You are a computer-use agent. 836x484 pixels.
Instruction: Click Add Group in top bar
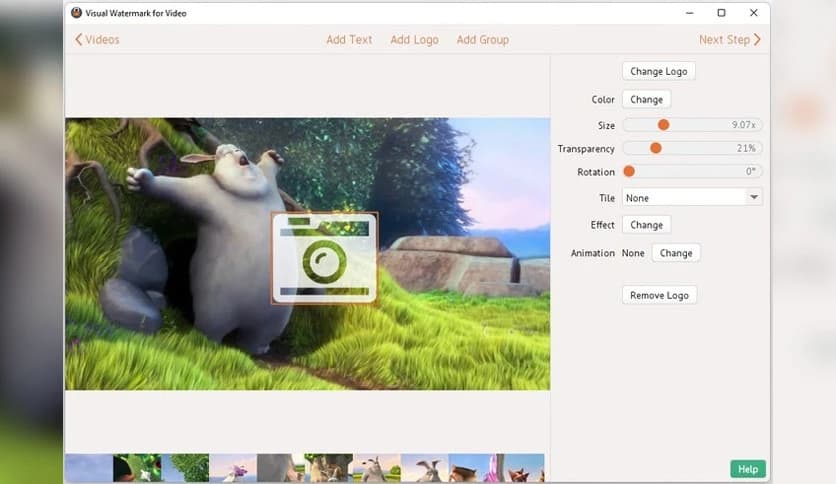click(483, 39)
